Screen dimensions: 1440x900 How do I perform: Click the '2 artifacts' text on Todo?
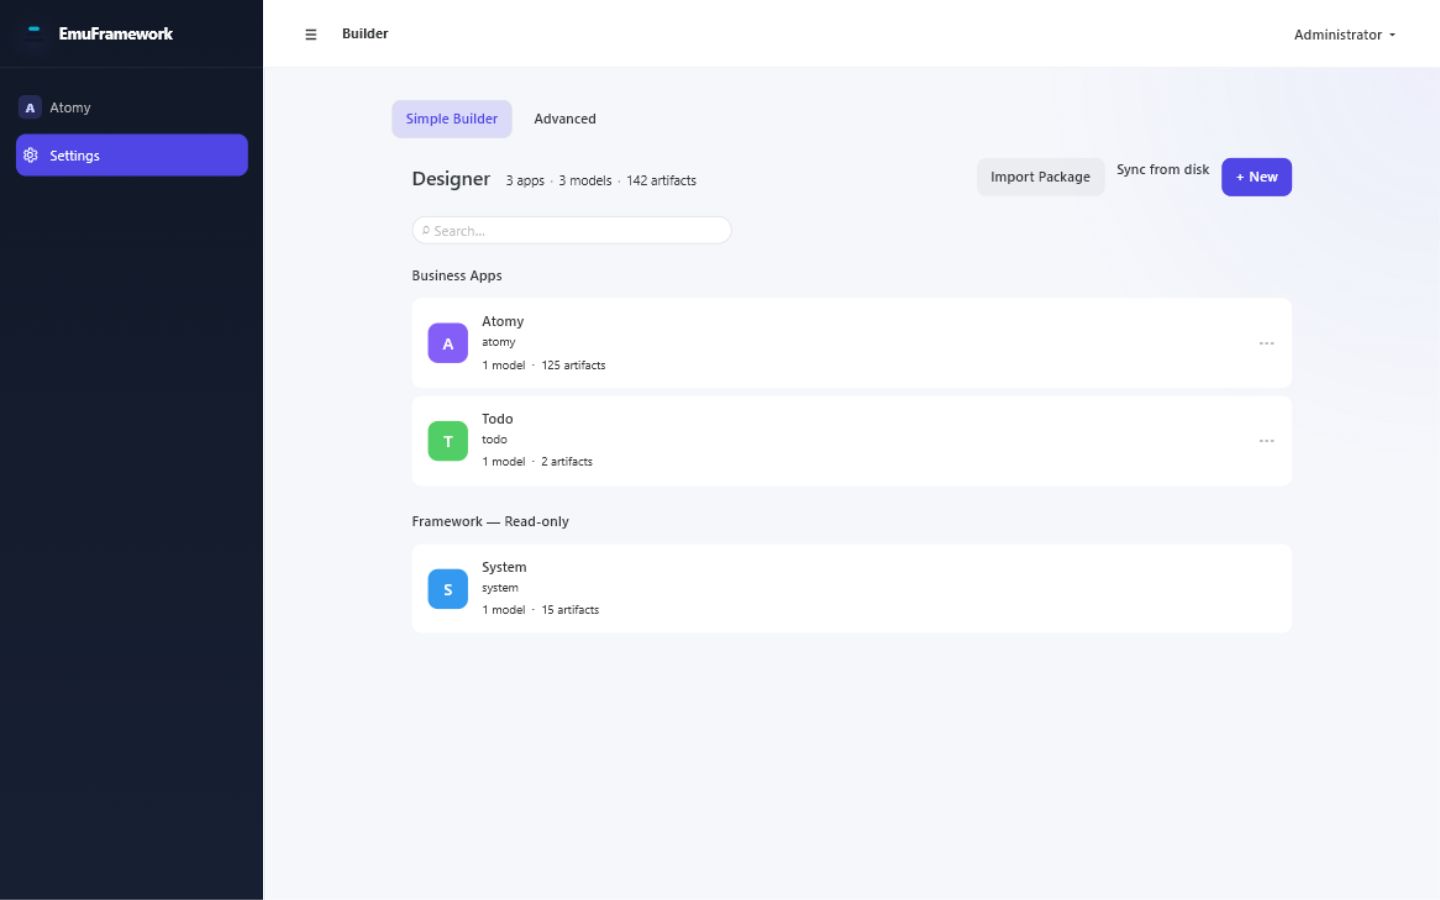(x=567, y=461)
